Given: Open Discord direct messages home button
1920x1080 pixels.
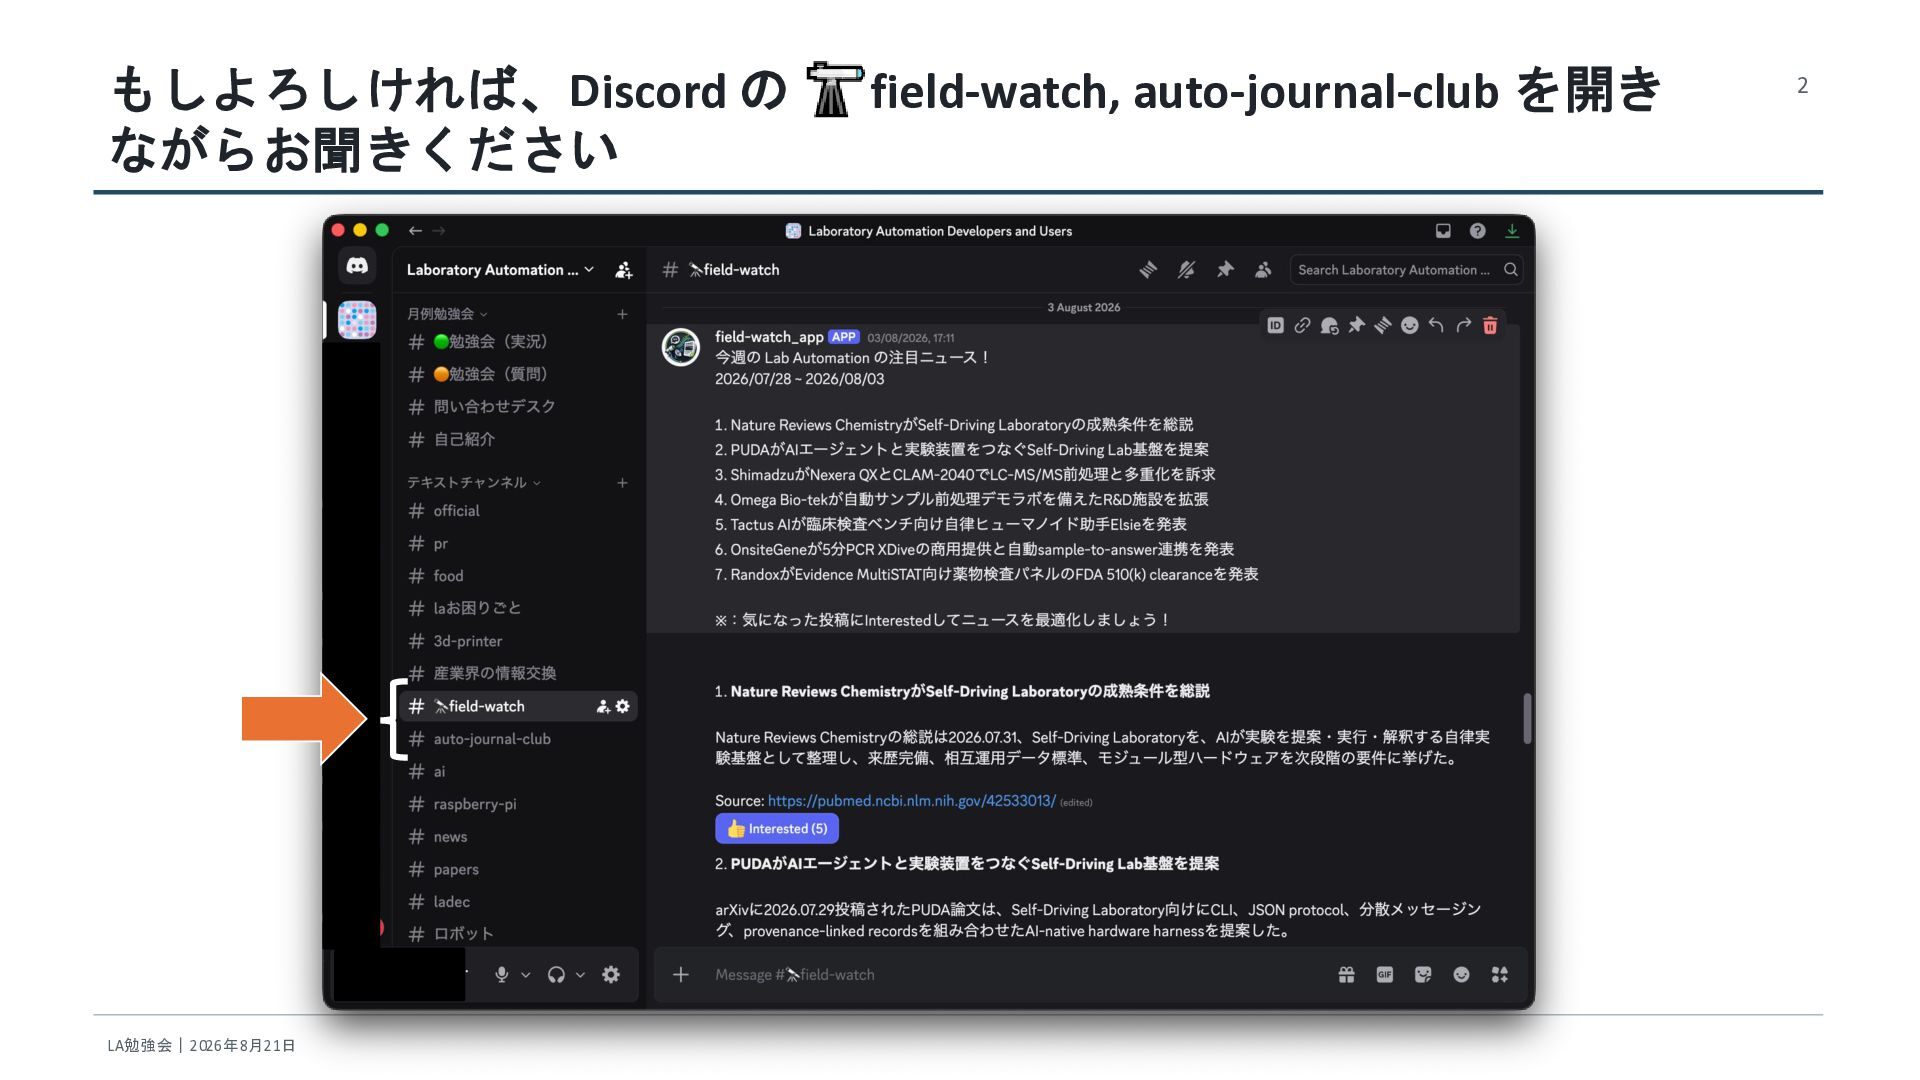Looking at the screenshot, I should [x=357, y=266].
